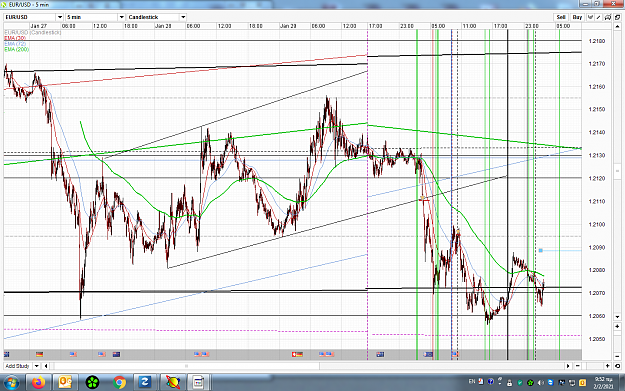Click the price scale minus button
625x391 pixels.
coord(617,356)
